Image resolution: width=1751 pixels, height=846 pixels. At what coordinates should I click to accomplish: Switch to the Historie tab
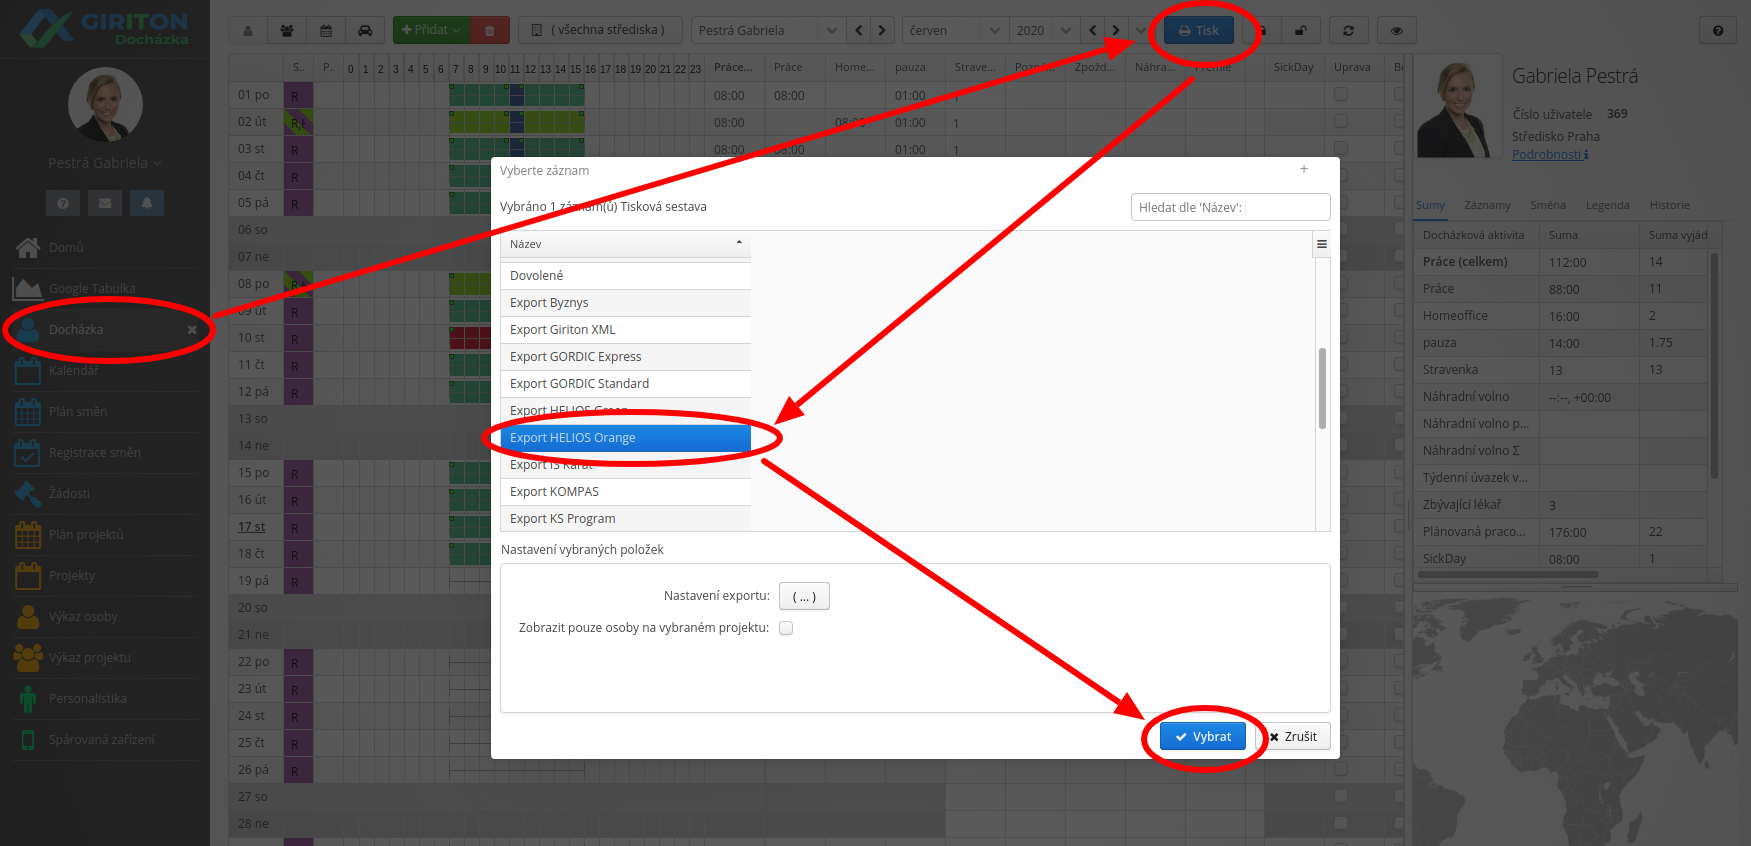tap(1669, 205)
